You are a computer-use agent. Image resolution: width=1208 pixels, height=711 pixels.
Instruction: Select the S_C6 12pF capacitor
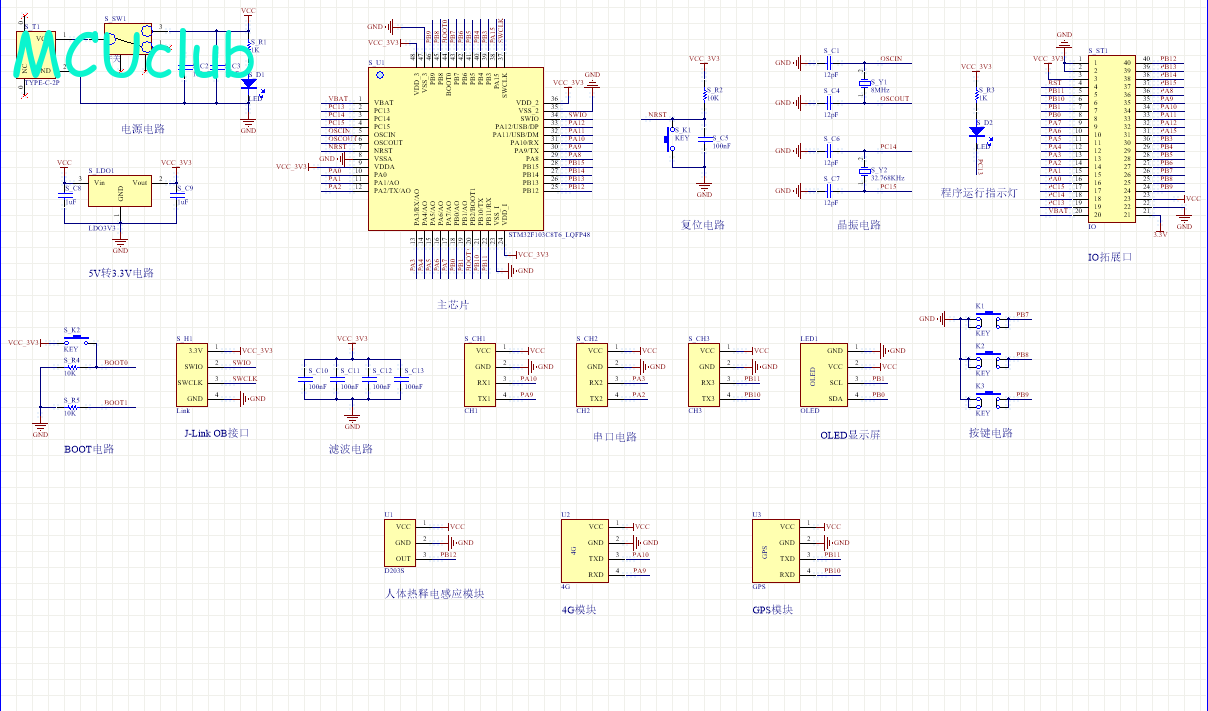point(831,150)
